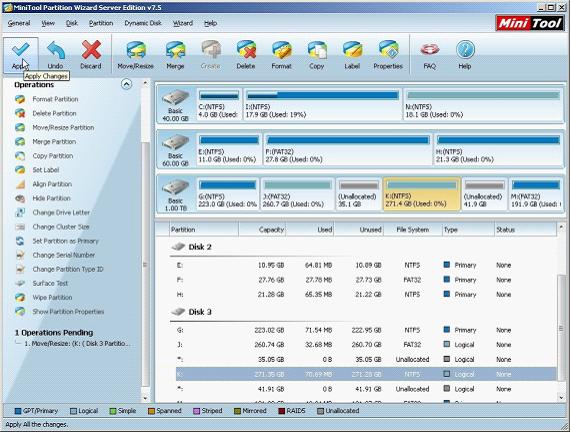Screen dimensions: 570x432
Task: Open the View menu
Action: 48,23
